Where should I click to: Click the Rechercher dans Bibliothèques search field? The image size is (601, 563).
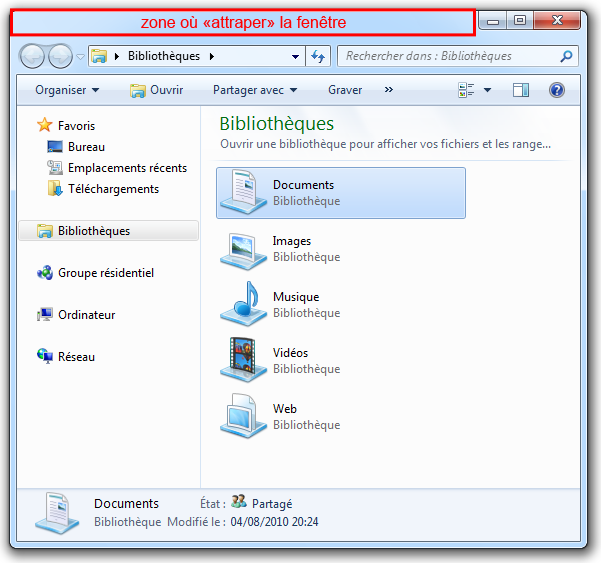[450, 57]
